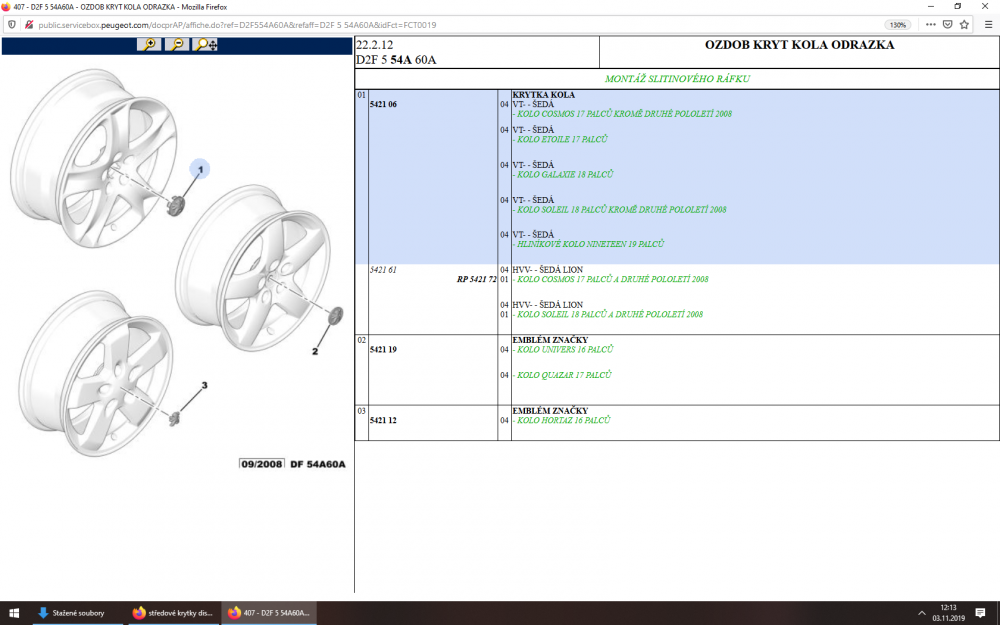Click replacement part RP 5421 72

(476, 279)
